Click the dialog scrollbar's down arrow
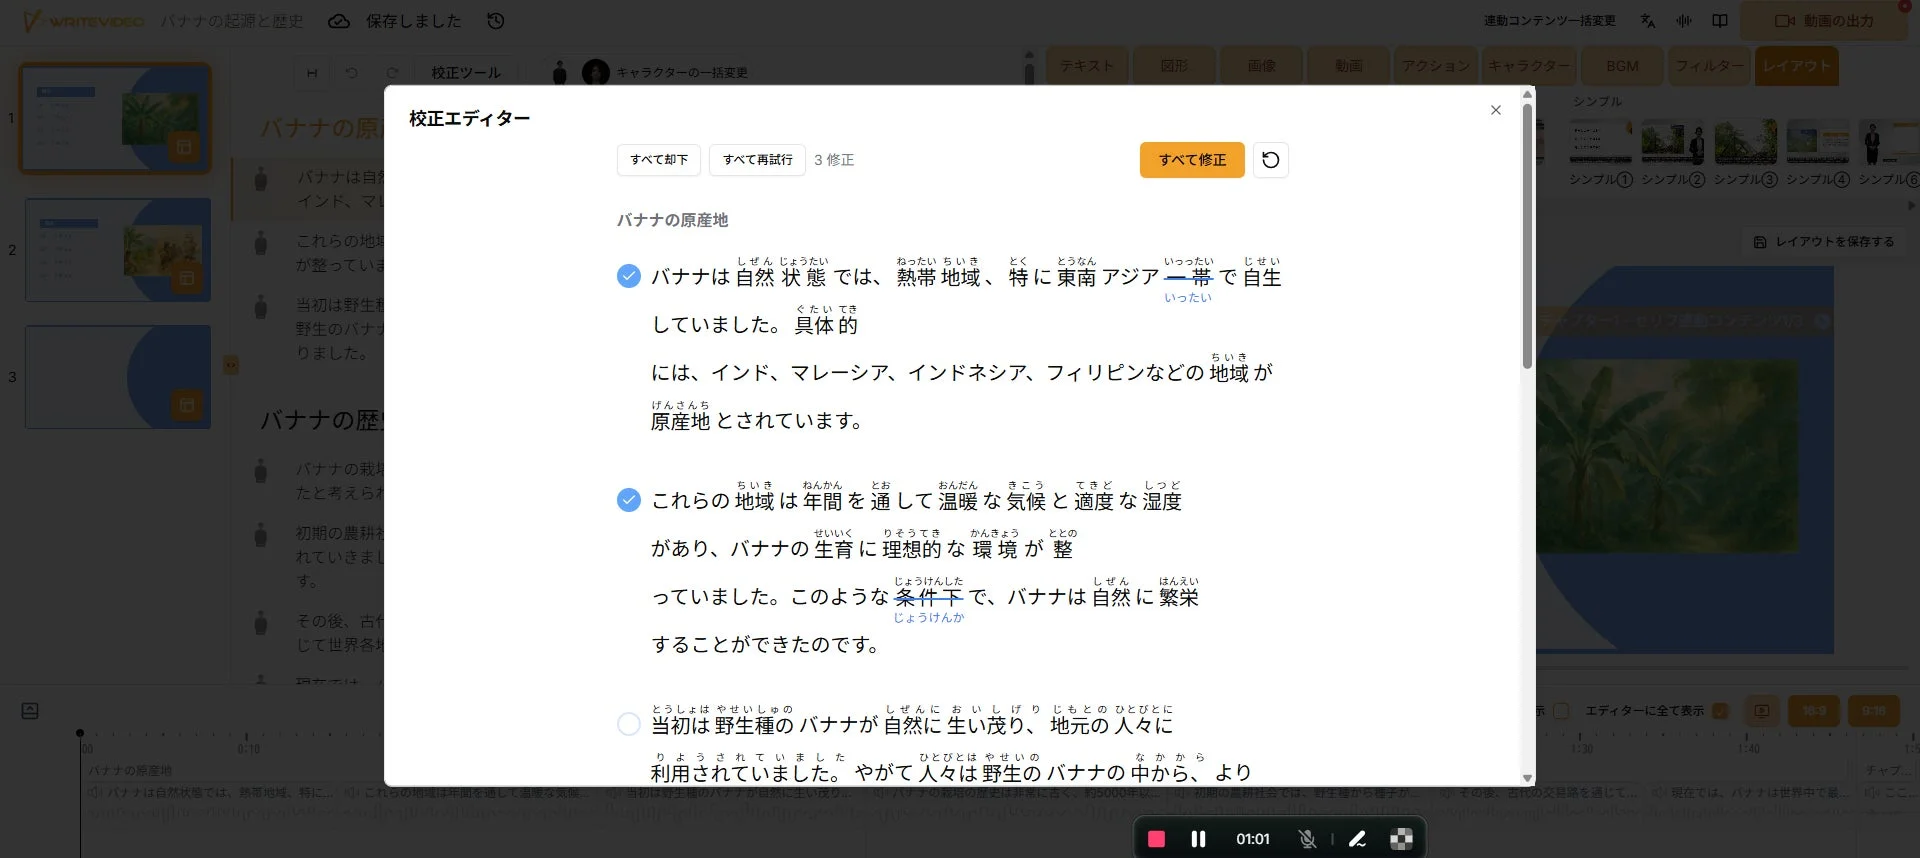Screen dimensions: 1920x858 1527,778
